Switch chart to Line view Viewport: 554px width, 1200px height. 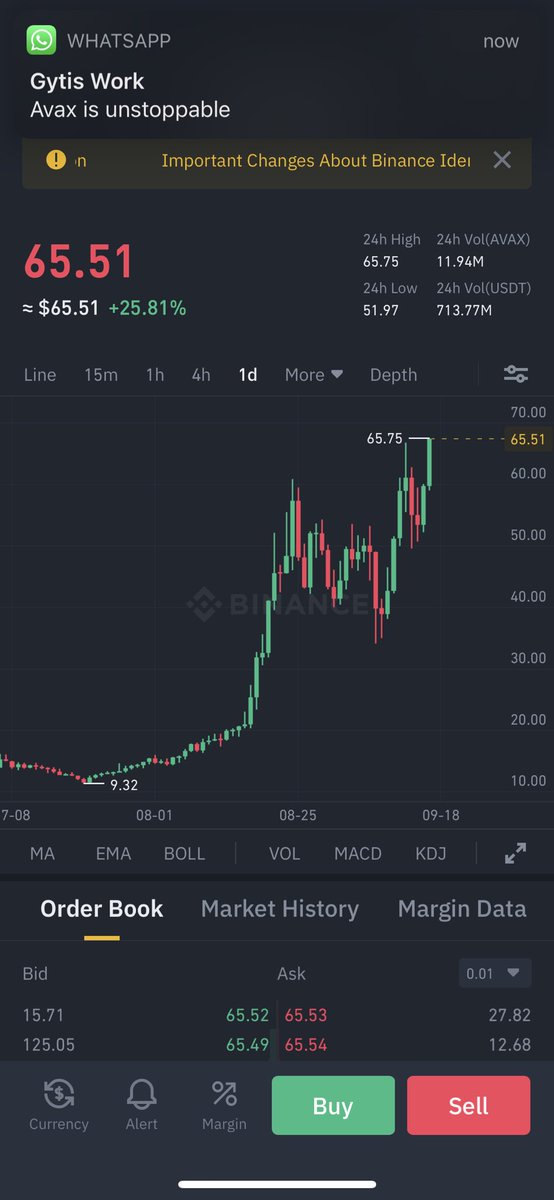coord(40,374)
